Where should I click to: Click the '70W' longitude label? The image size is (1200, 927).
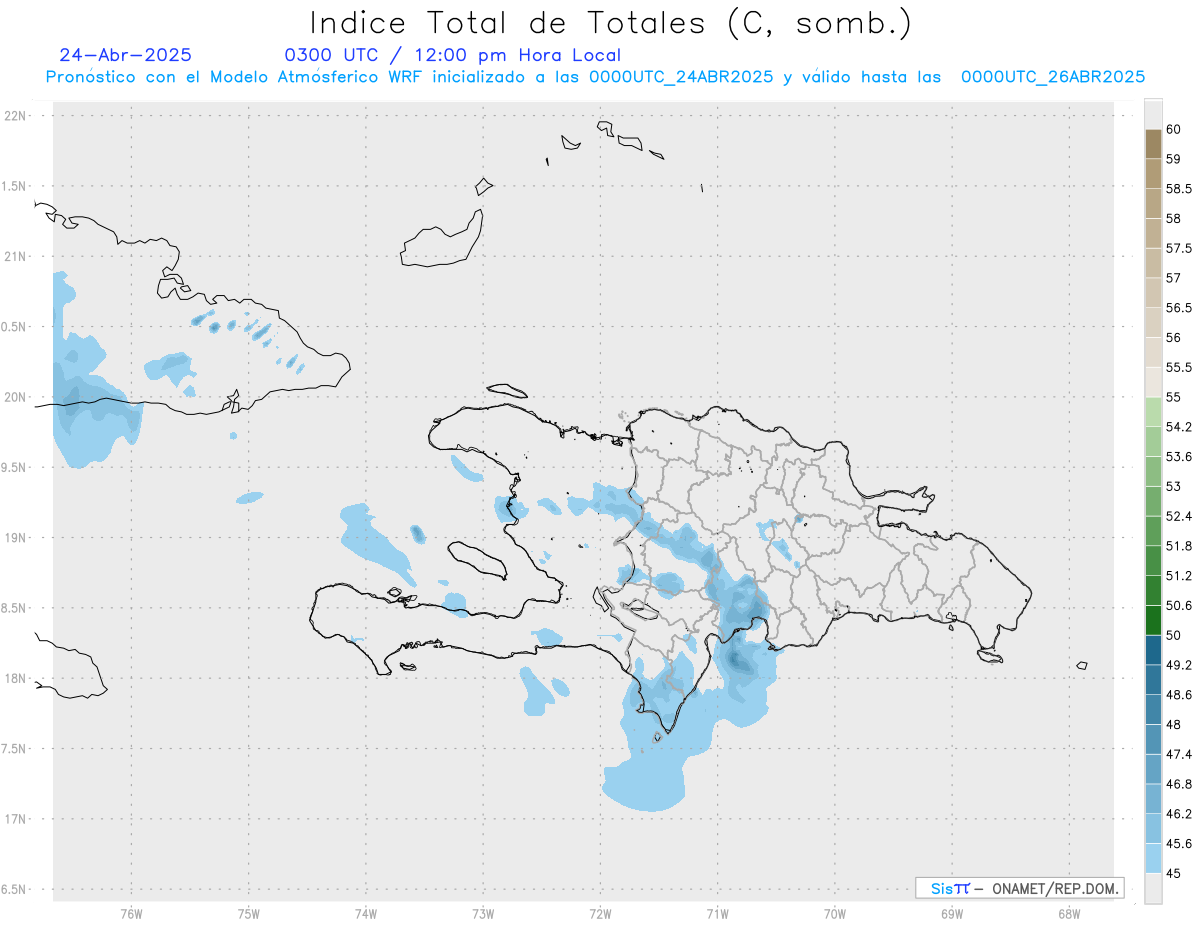[x=834, y=914]
